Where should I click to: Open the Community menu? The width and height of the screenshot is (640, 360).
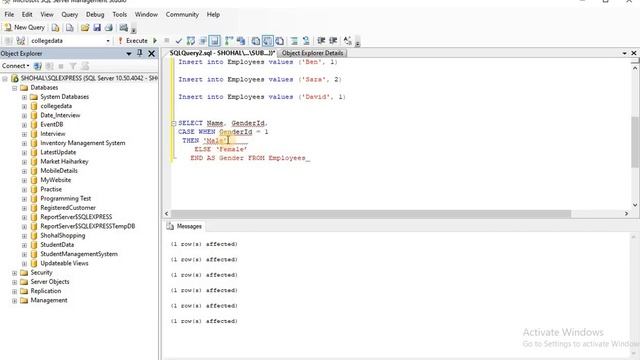[182, 14]
